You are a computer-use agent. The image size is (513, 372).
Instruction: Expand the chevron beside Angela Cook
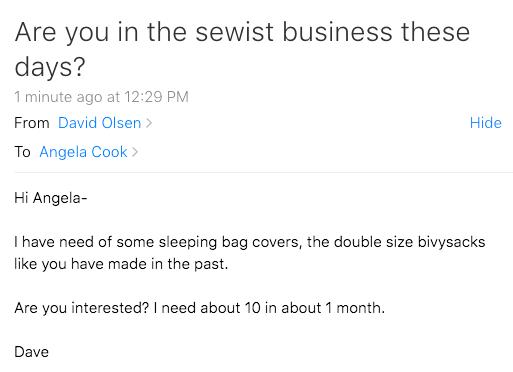click(135, 152)
